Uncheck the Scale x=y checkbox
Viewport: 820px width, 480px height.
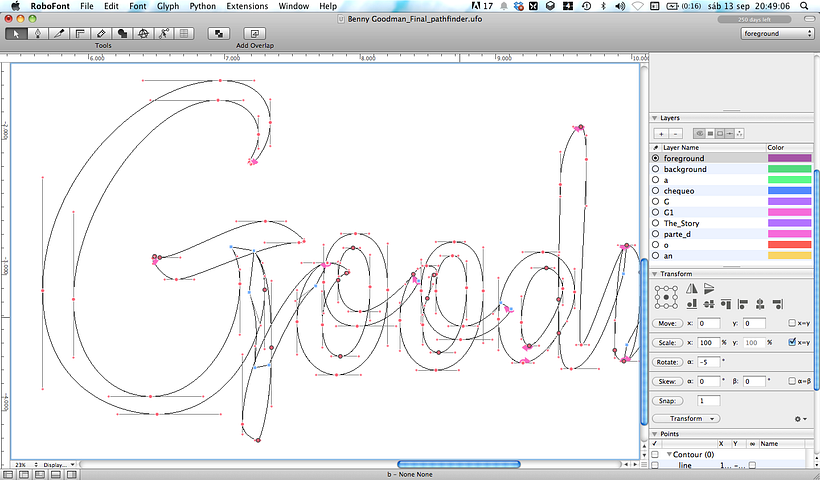pyautogui.click(x=793, y=342)
